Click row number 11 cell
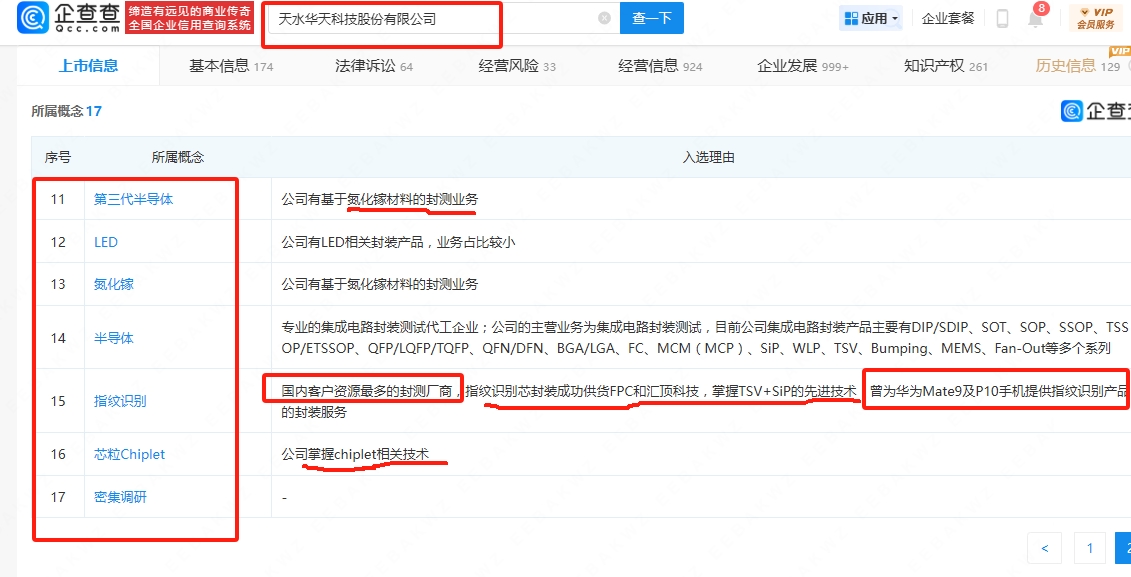The width and height of the screenshot is (1131, 577). (58, 199)
